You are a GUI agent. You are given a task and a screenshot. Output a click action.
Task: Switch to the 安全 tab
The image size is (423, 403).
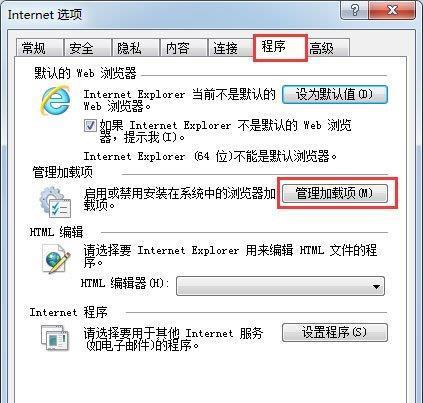87,48
